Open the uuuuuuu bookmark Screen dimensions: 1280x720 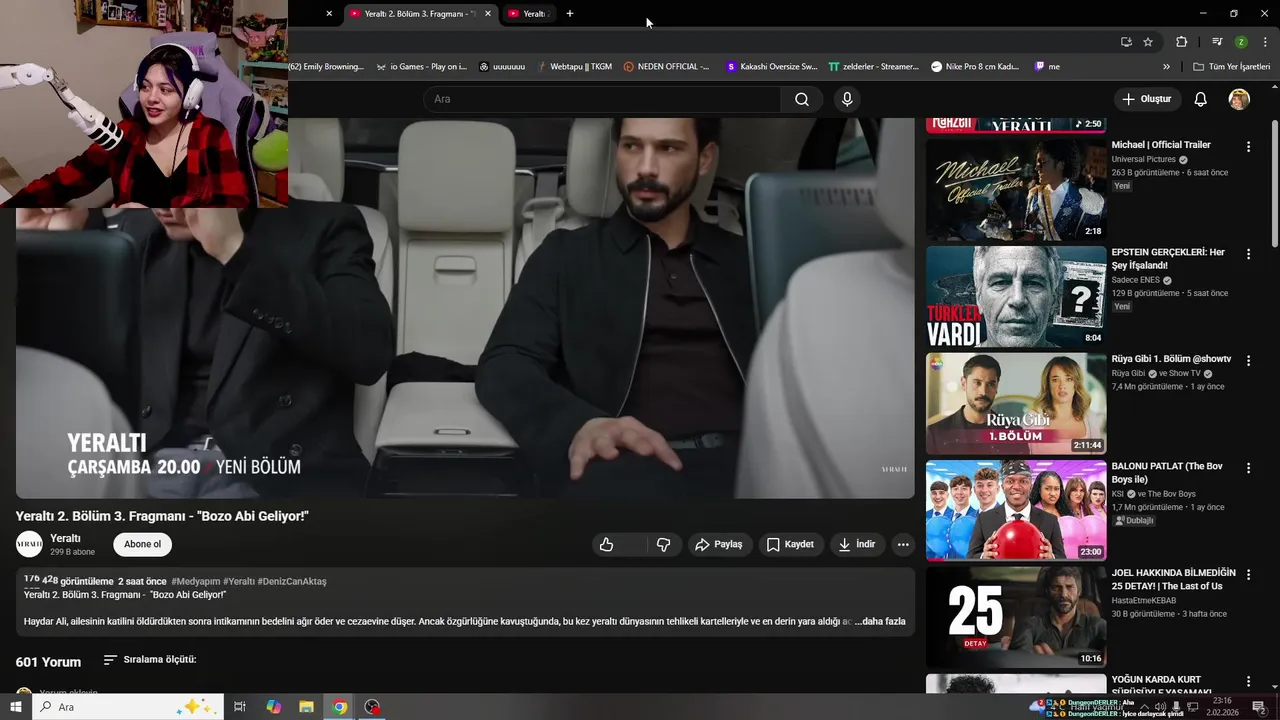[x=502, y=67]
